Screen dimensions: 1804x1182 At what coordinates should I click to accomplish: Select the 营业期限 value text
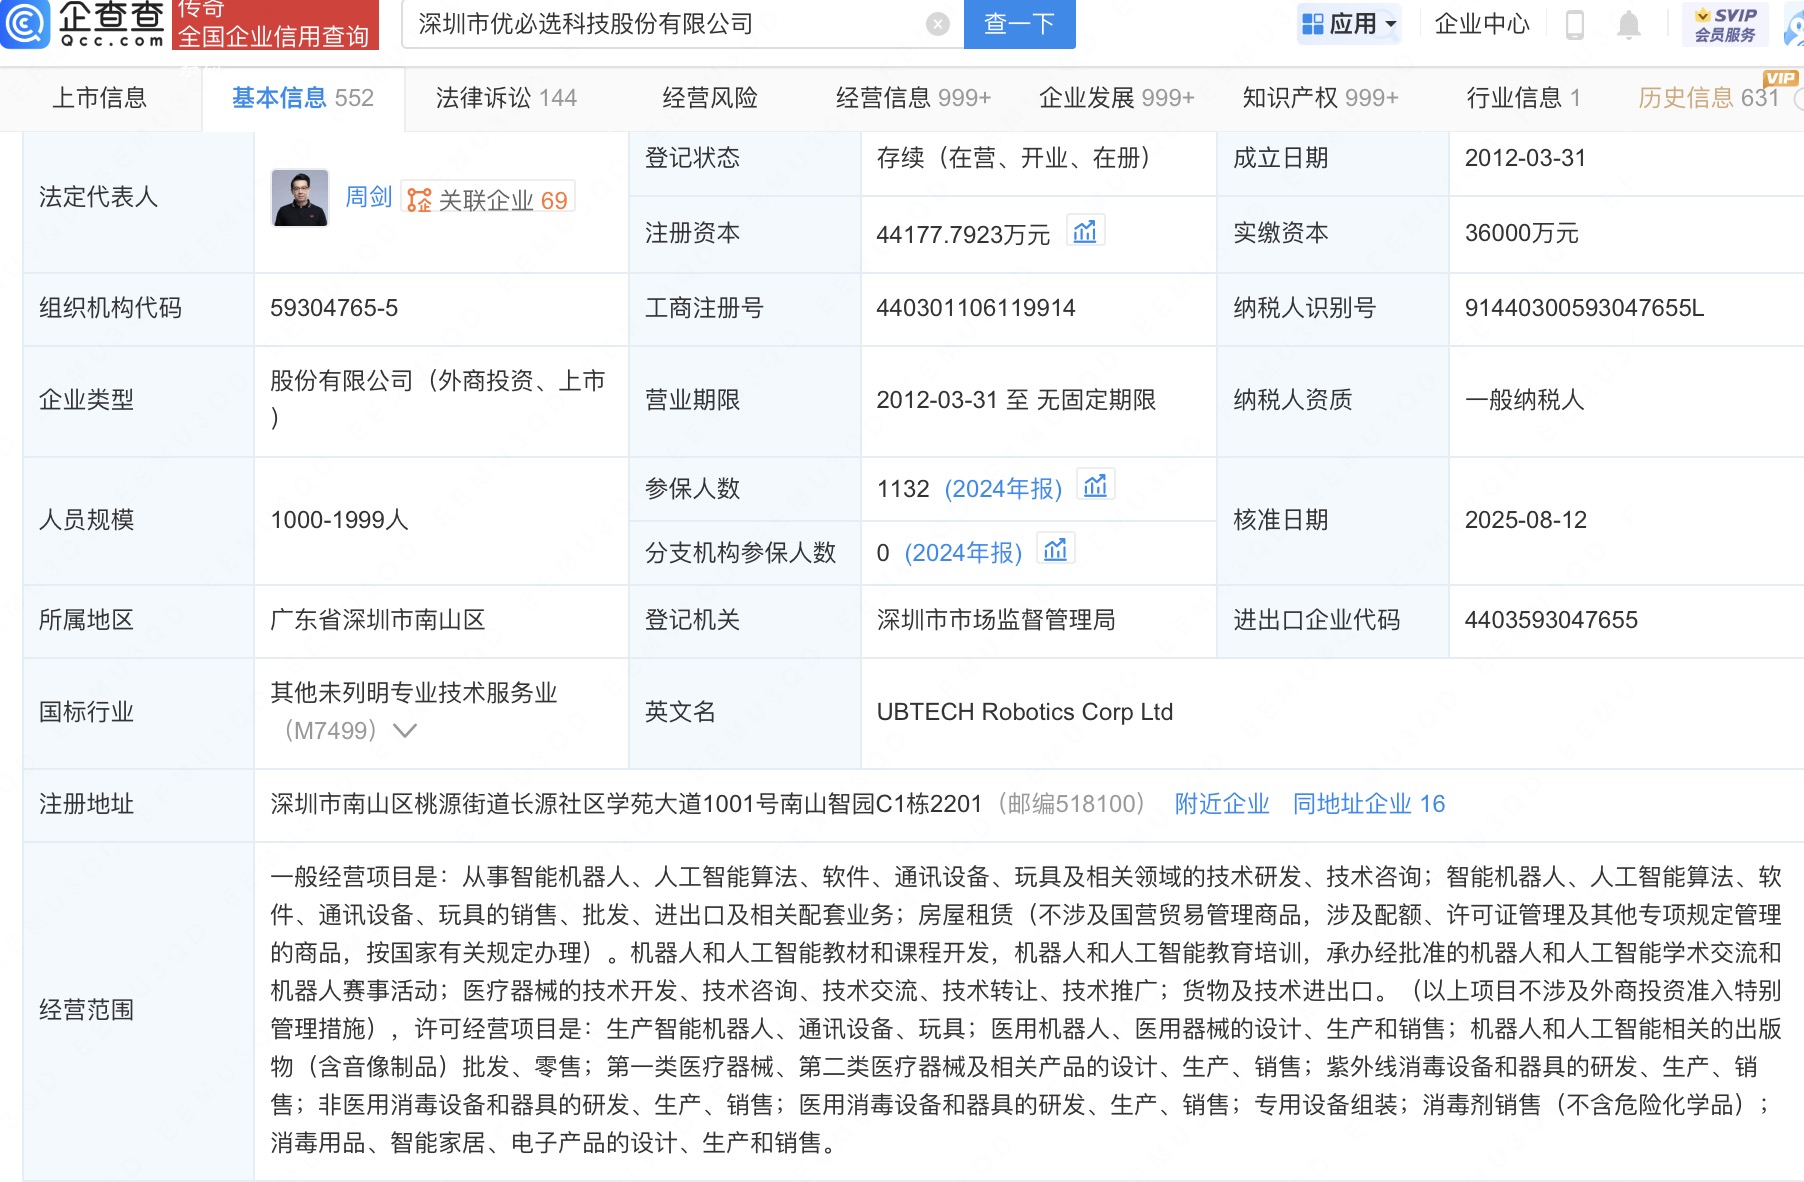click(1016, 400)
